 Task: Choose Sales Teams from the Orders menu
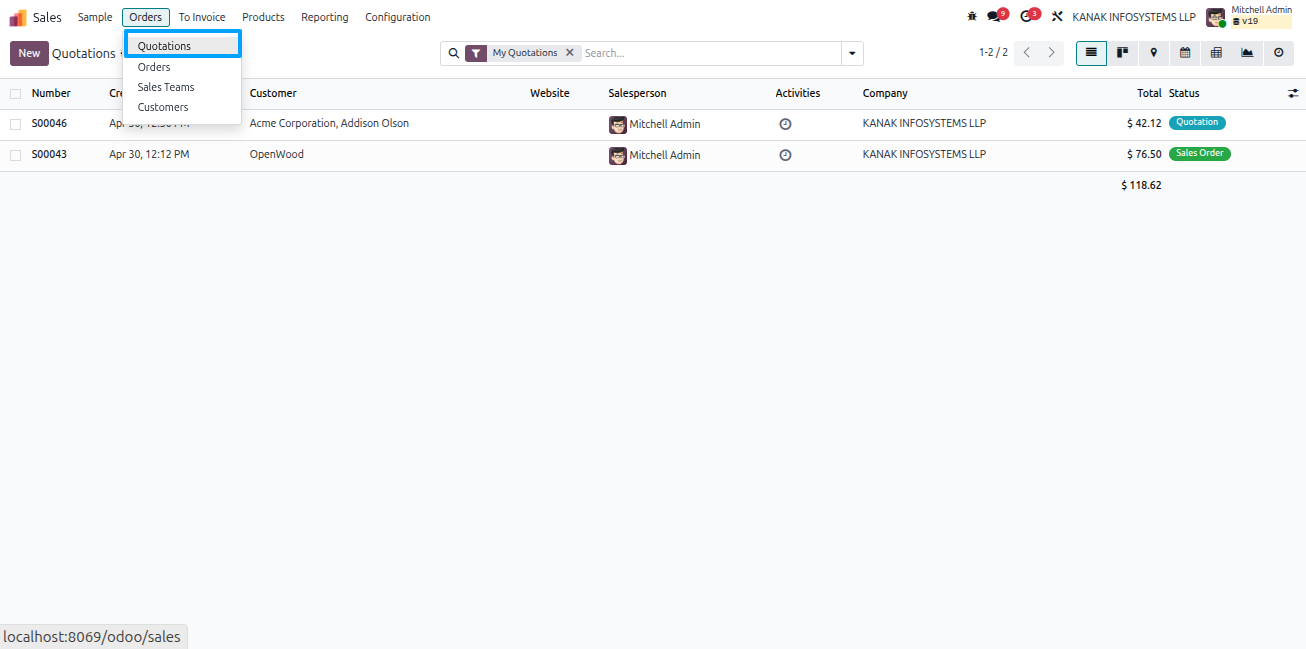(x=166, y=87)
